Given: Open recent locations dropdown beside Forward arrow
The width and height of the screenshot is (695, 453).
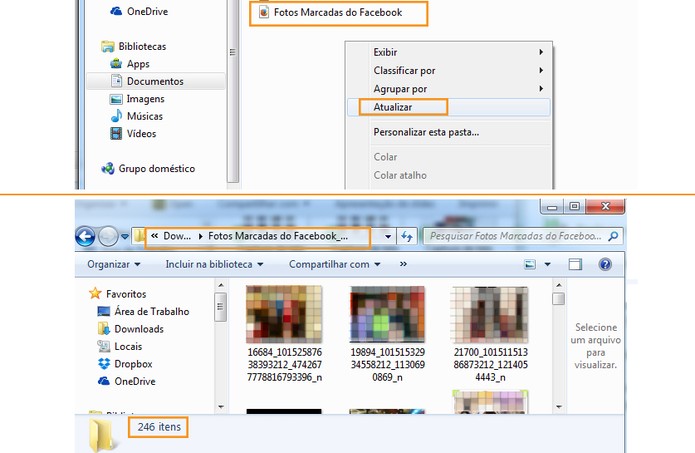Looking at the screenshot, I should (125, 237).
